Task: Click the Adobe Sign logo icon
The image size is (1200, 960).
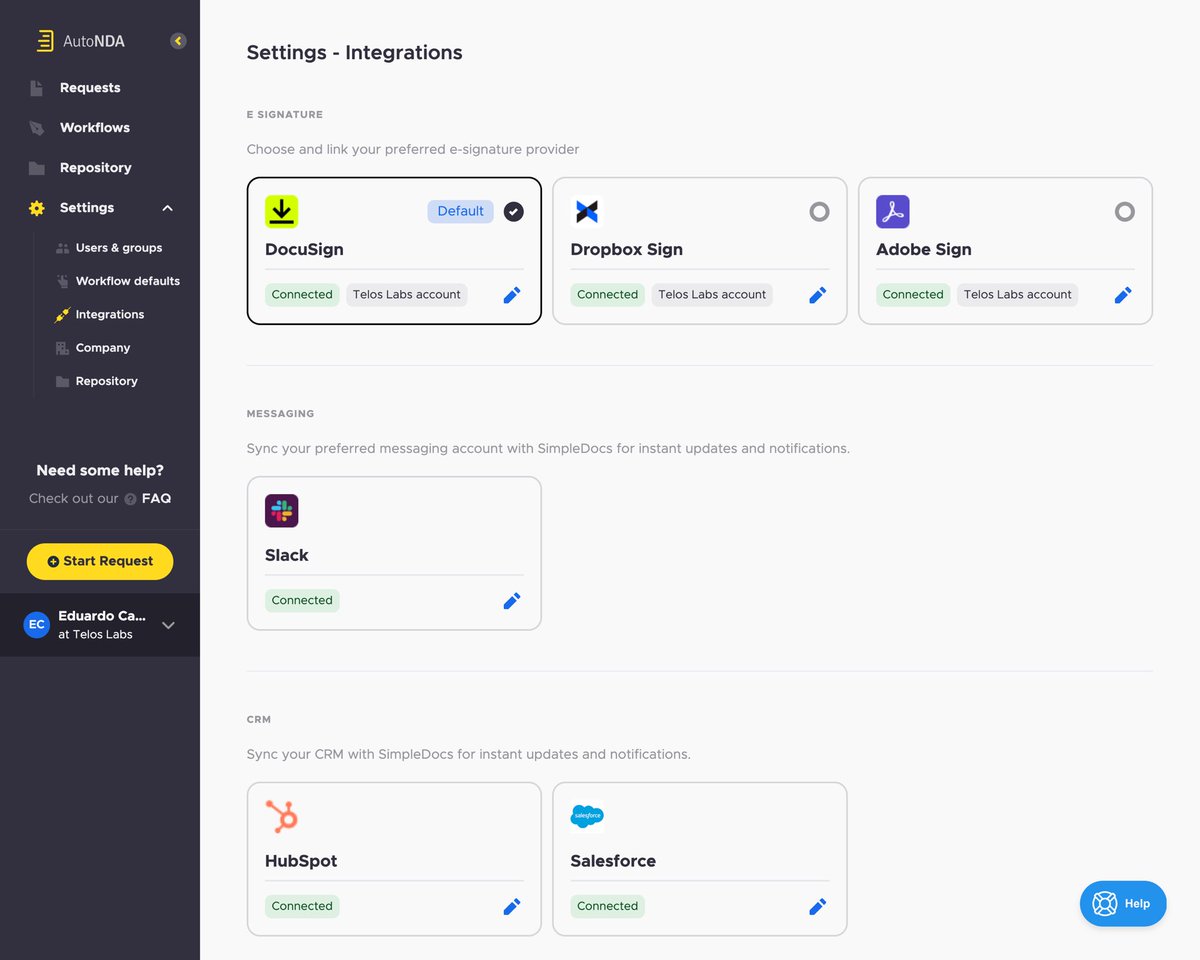Action: [x=893, y=211]
